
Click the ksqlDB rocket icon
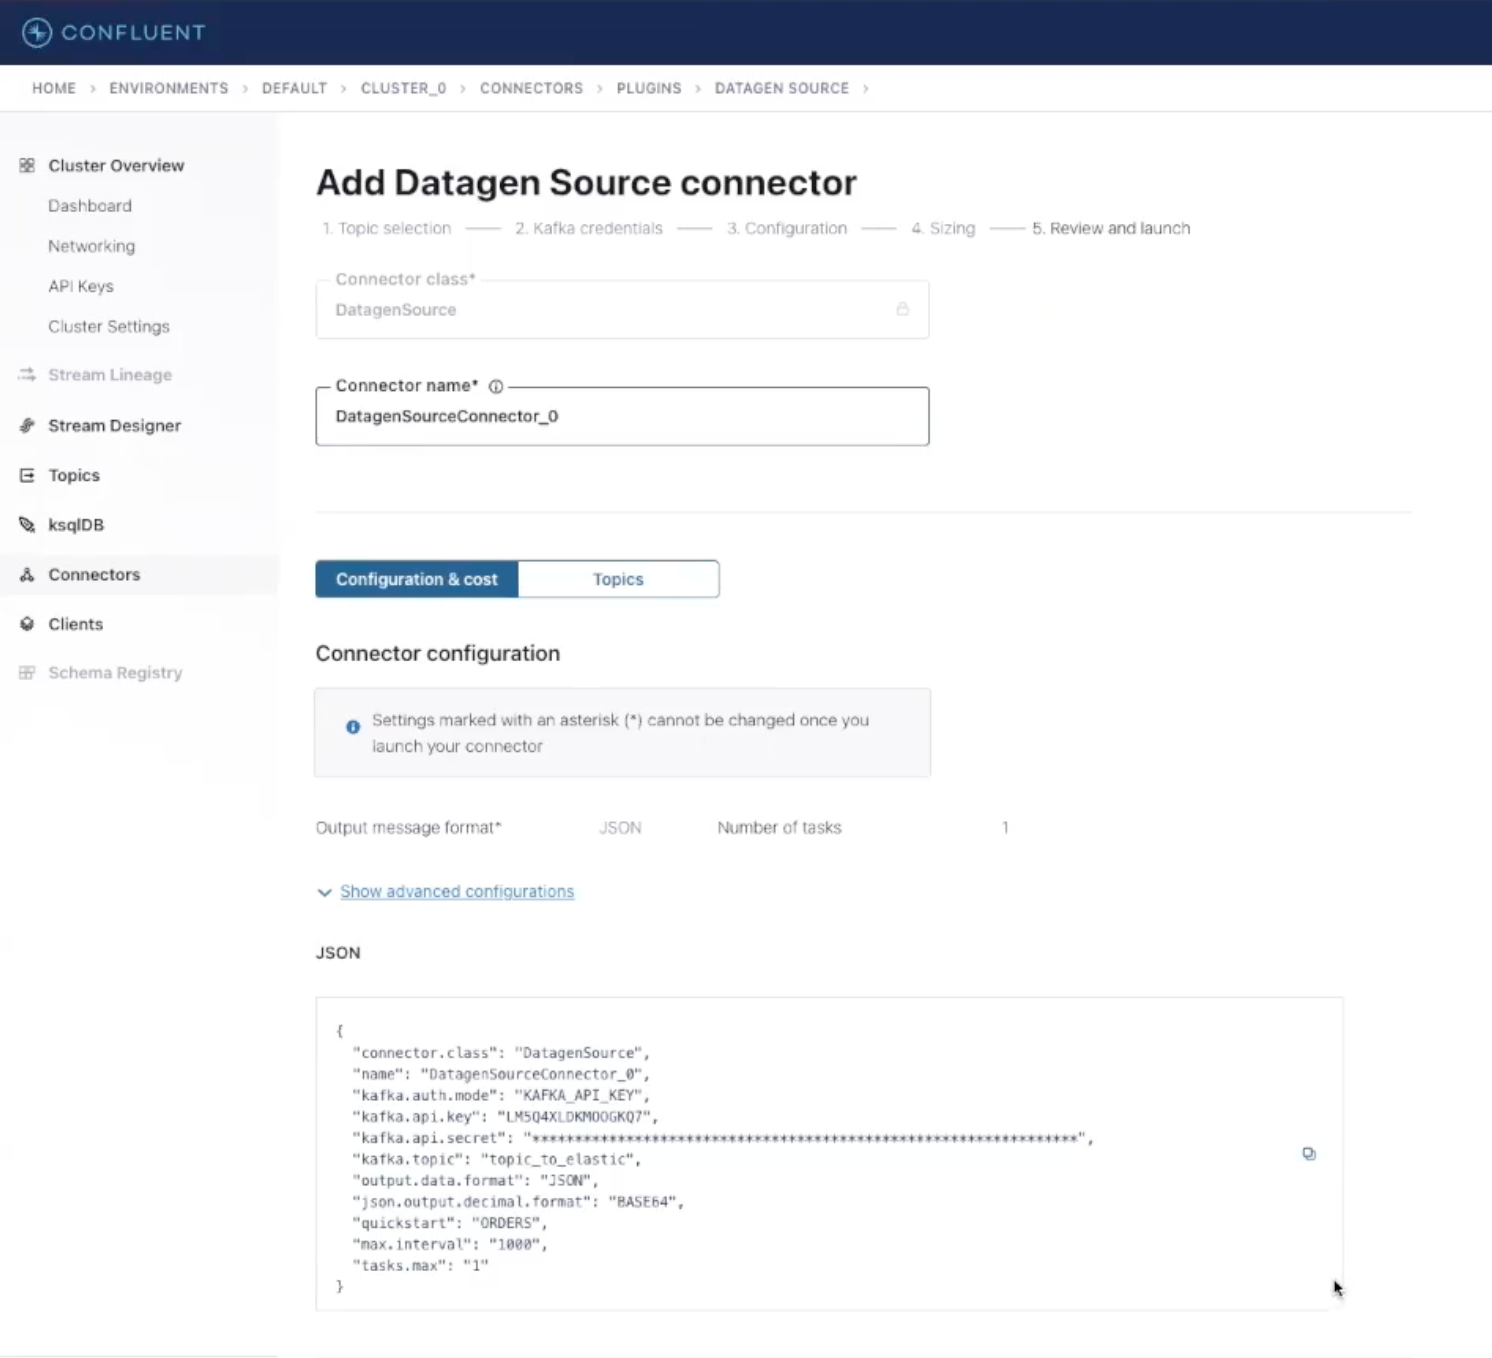pyautogui.click(x=27, y=525)
